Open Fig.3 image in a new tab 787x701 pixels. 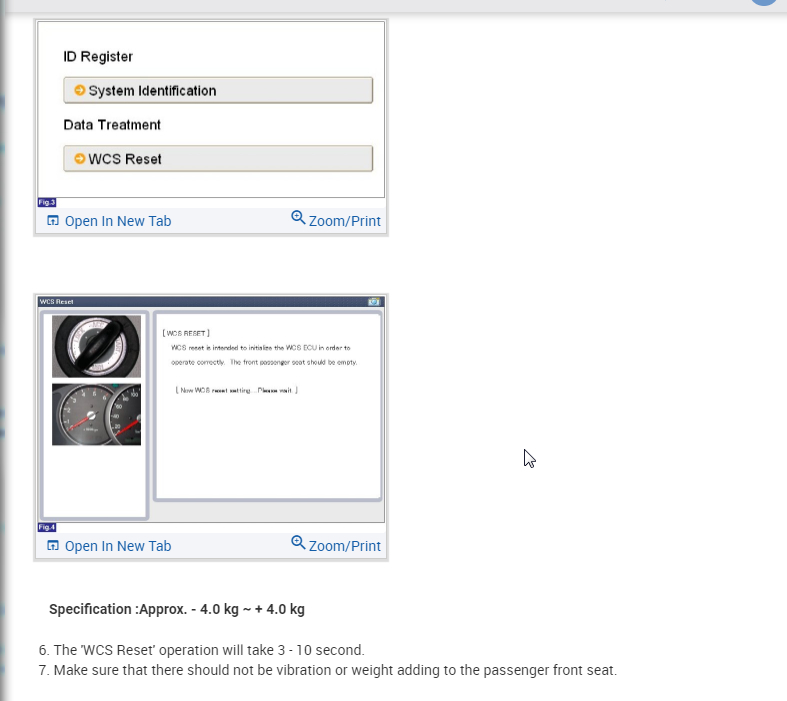[x=109, y=221]
